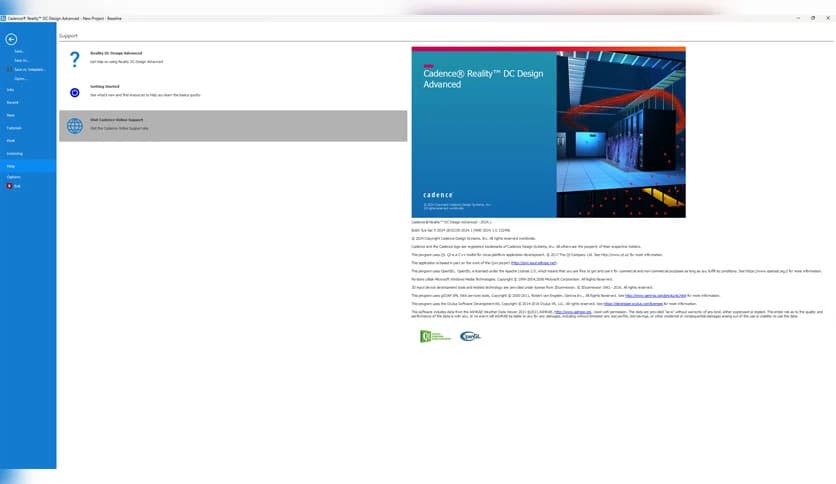Select the Help page in the sidebar
Screen dimensions: 836x484
[x=28, y=166]
